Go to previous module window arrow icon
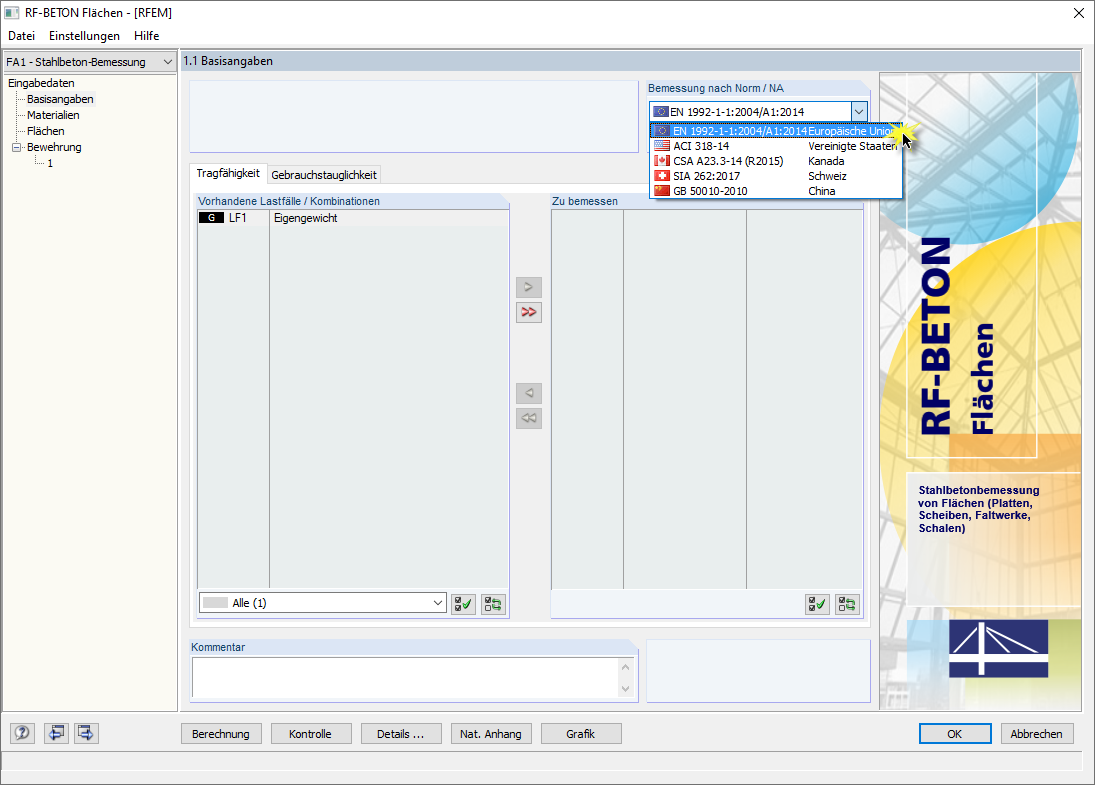The image size is (1095, 785). pos(57,733)
